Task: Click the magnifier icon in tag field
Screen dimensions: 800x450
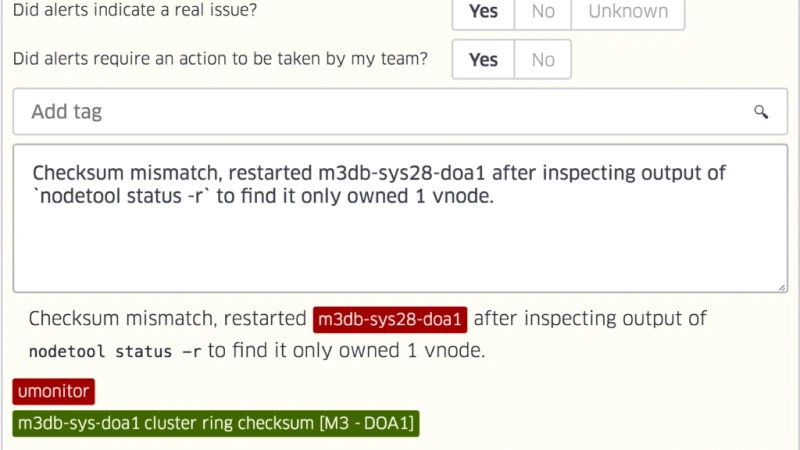Action: click(761, 112)
